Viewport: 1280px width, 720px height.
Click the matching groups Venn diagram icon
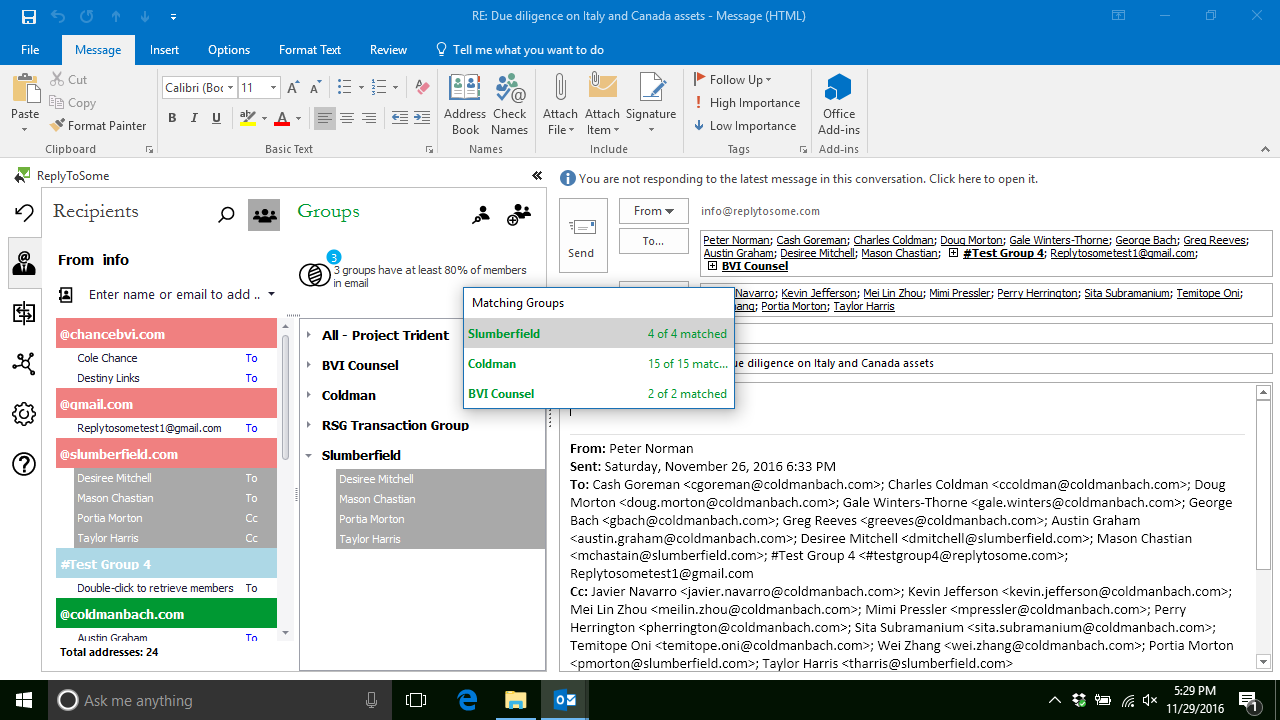pos(315,275)
